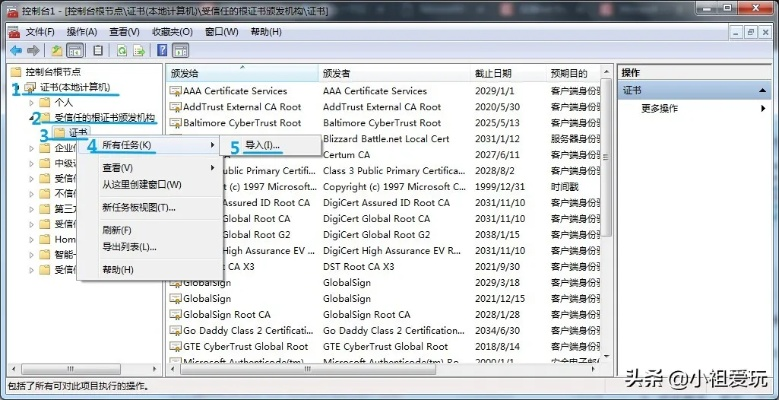779x400 pixels.
Task: Collapse the 证书 section in actions pane
Action: [x=762, y=90]
